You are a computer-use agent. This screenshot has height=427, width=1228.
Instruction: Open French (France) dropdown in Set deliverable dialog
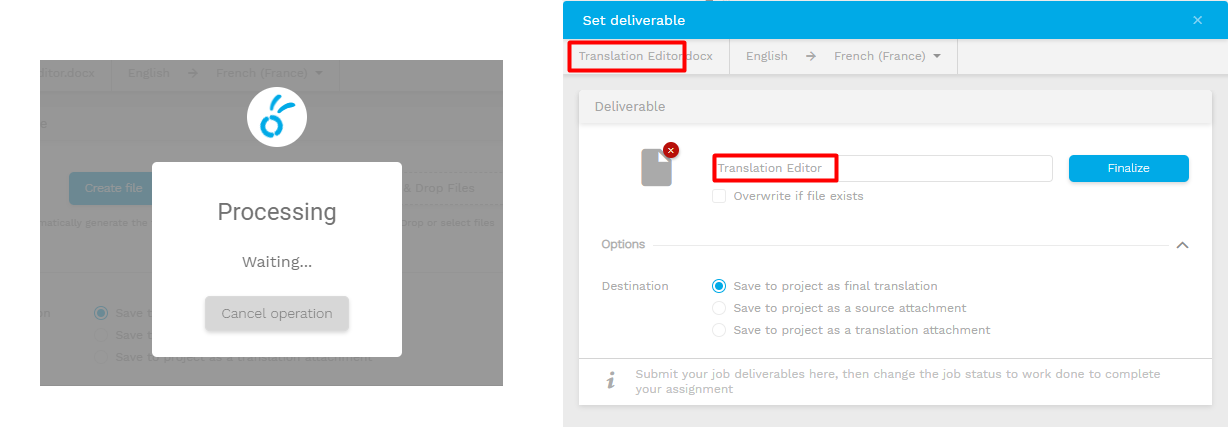coord(887,57)
